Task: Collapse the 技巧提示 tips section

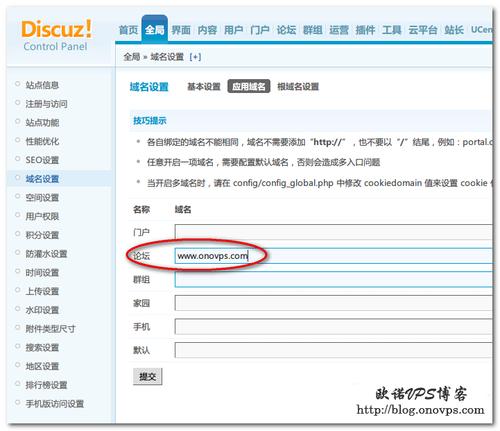Action: pos(150,121)
